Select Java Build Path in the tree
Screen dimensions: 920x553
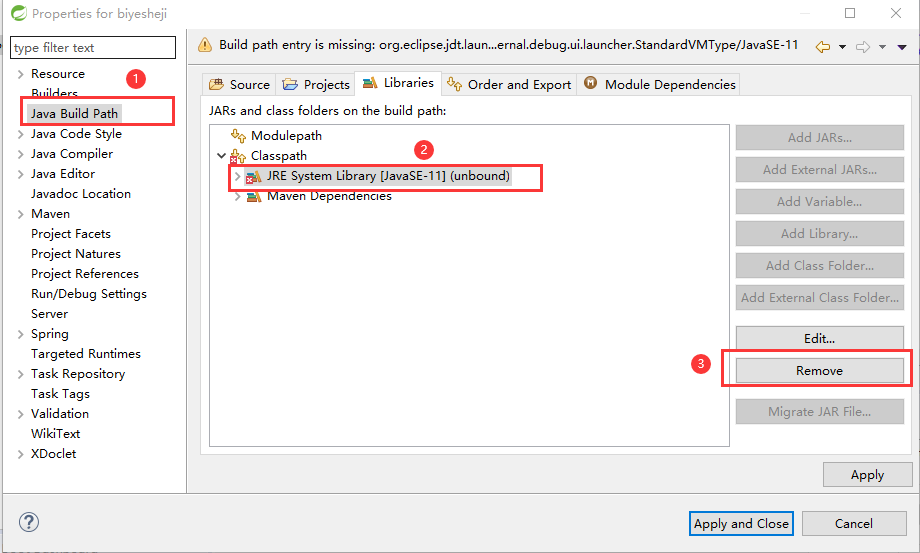75,114
